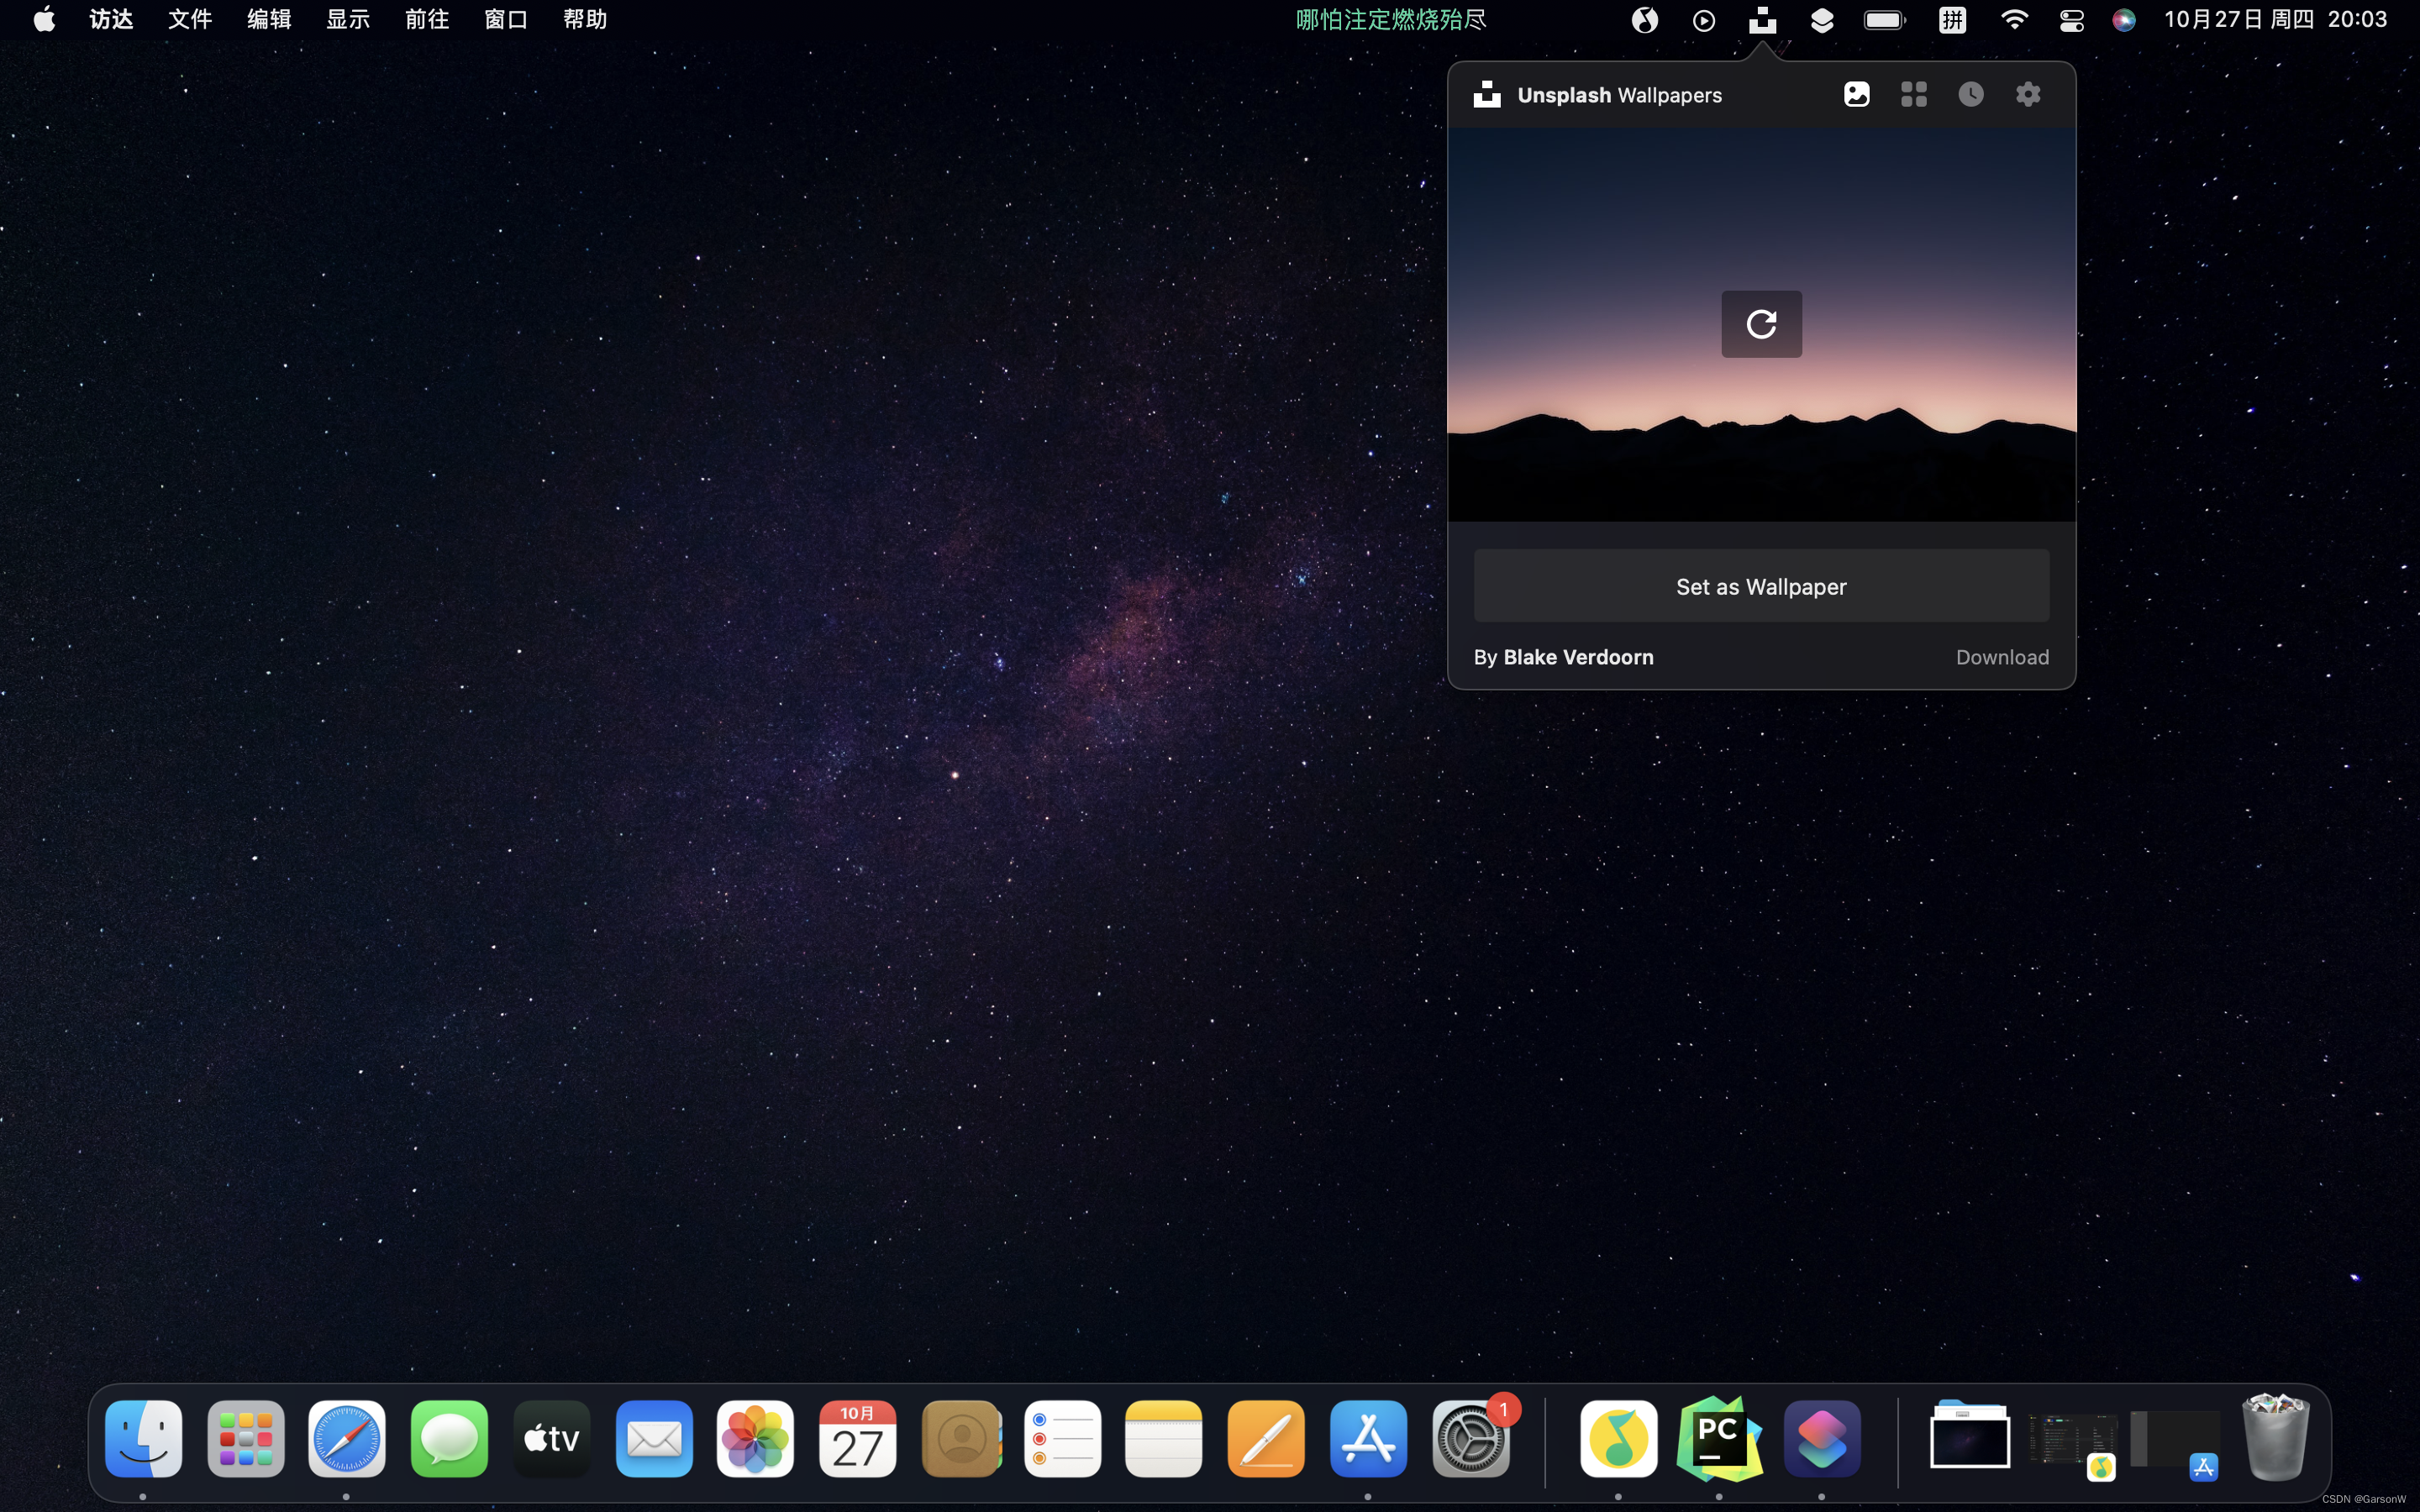The image size is (2420, 1512).
Task: Open Control Center in menu bar
Action: coord(2071,20)
